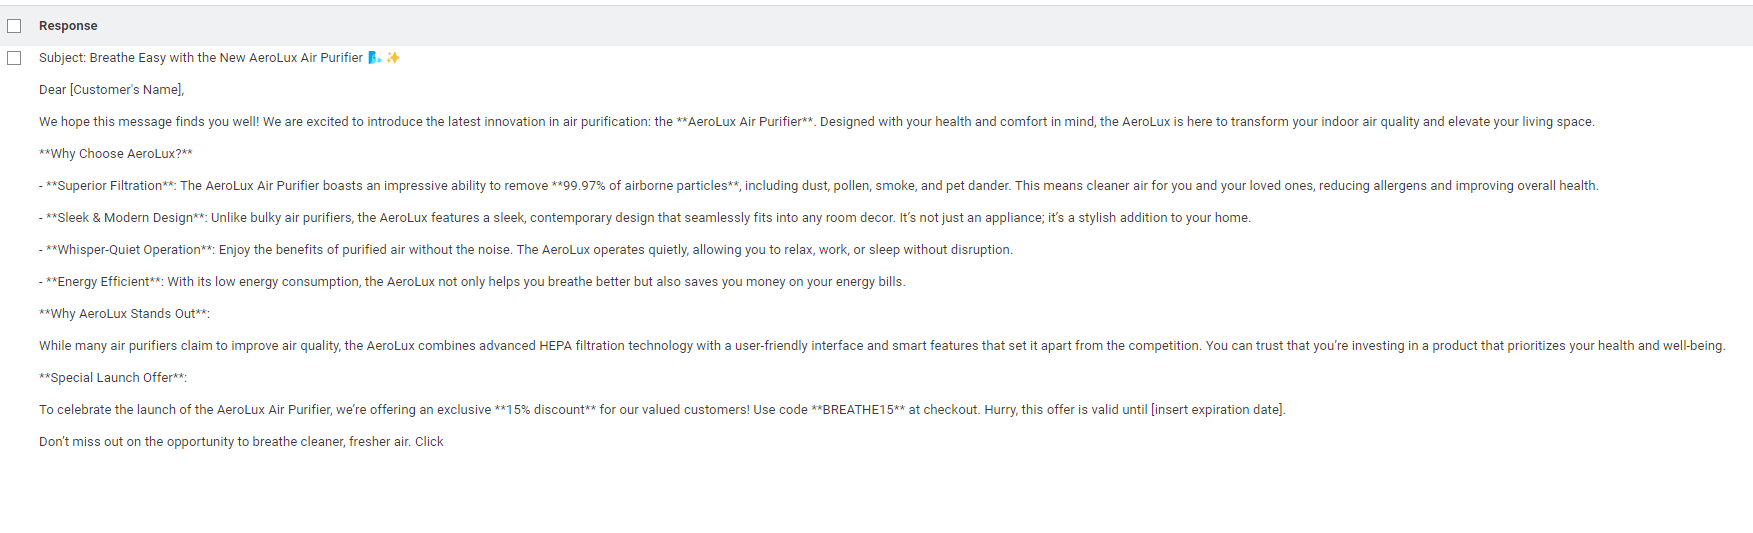Image resolution: width=1753 pixels, height=533 pixels.
Task: Click the blue emoji after 'Air Purifier' in subject
Action: tap(374, 58)
